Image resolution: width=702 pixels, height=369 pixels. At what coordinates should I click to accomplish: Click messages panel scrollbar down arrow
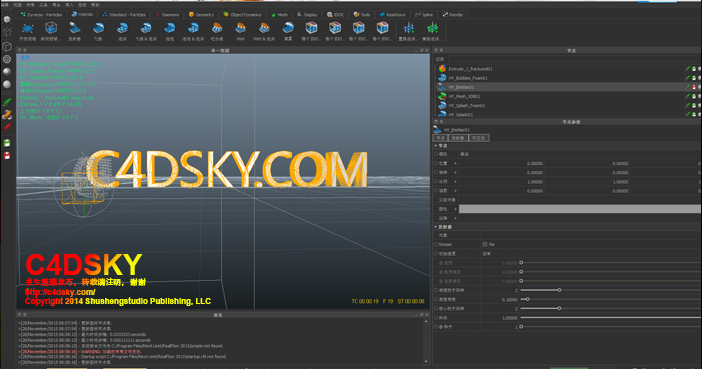coord(426,361)
